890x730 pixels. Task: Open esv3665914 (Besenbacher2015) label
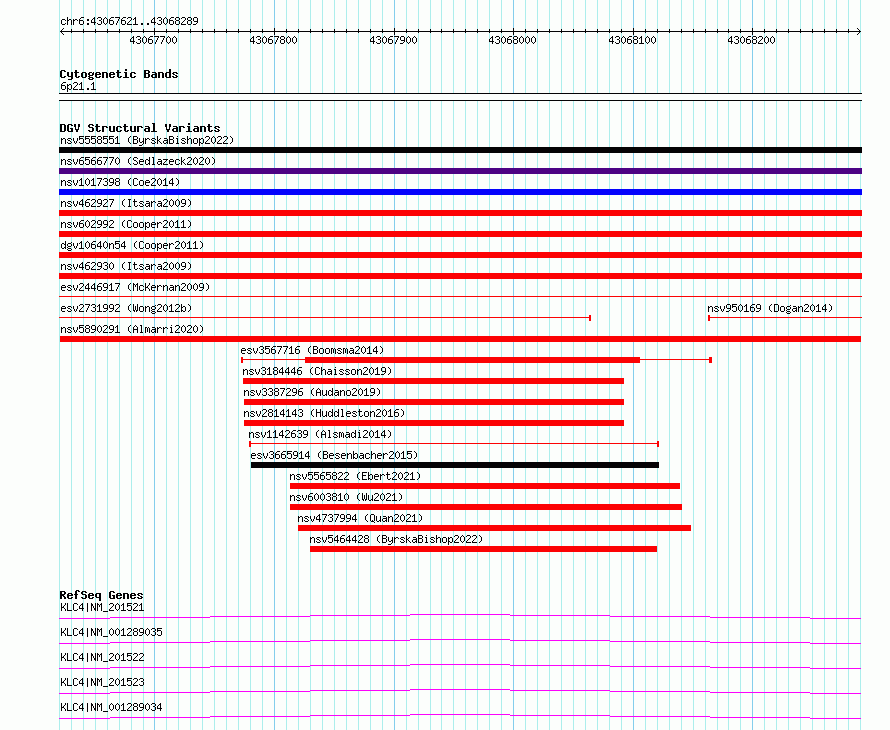pyautogui.click(x=334, y=455)
